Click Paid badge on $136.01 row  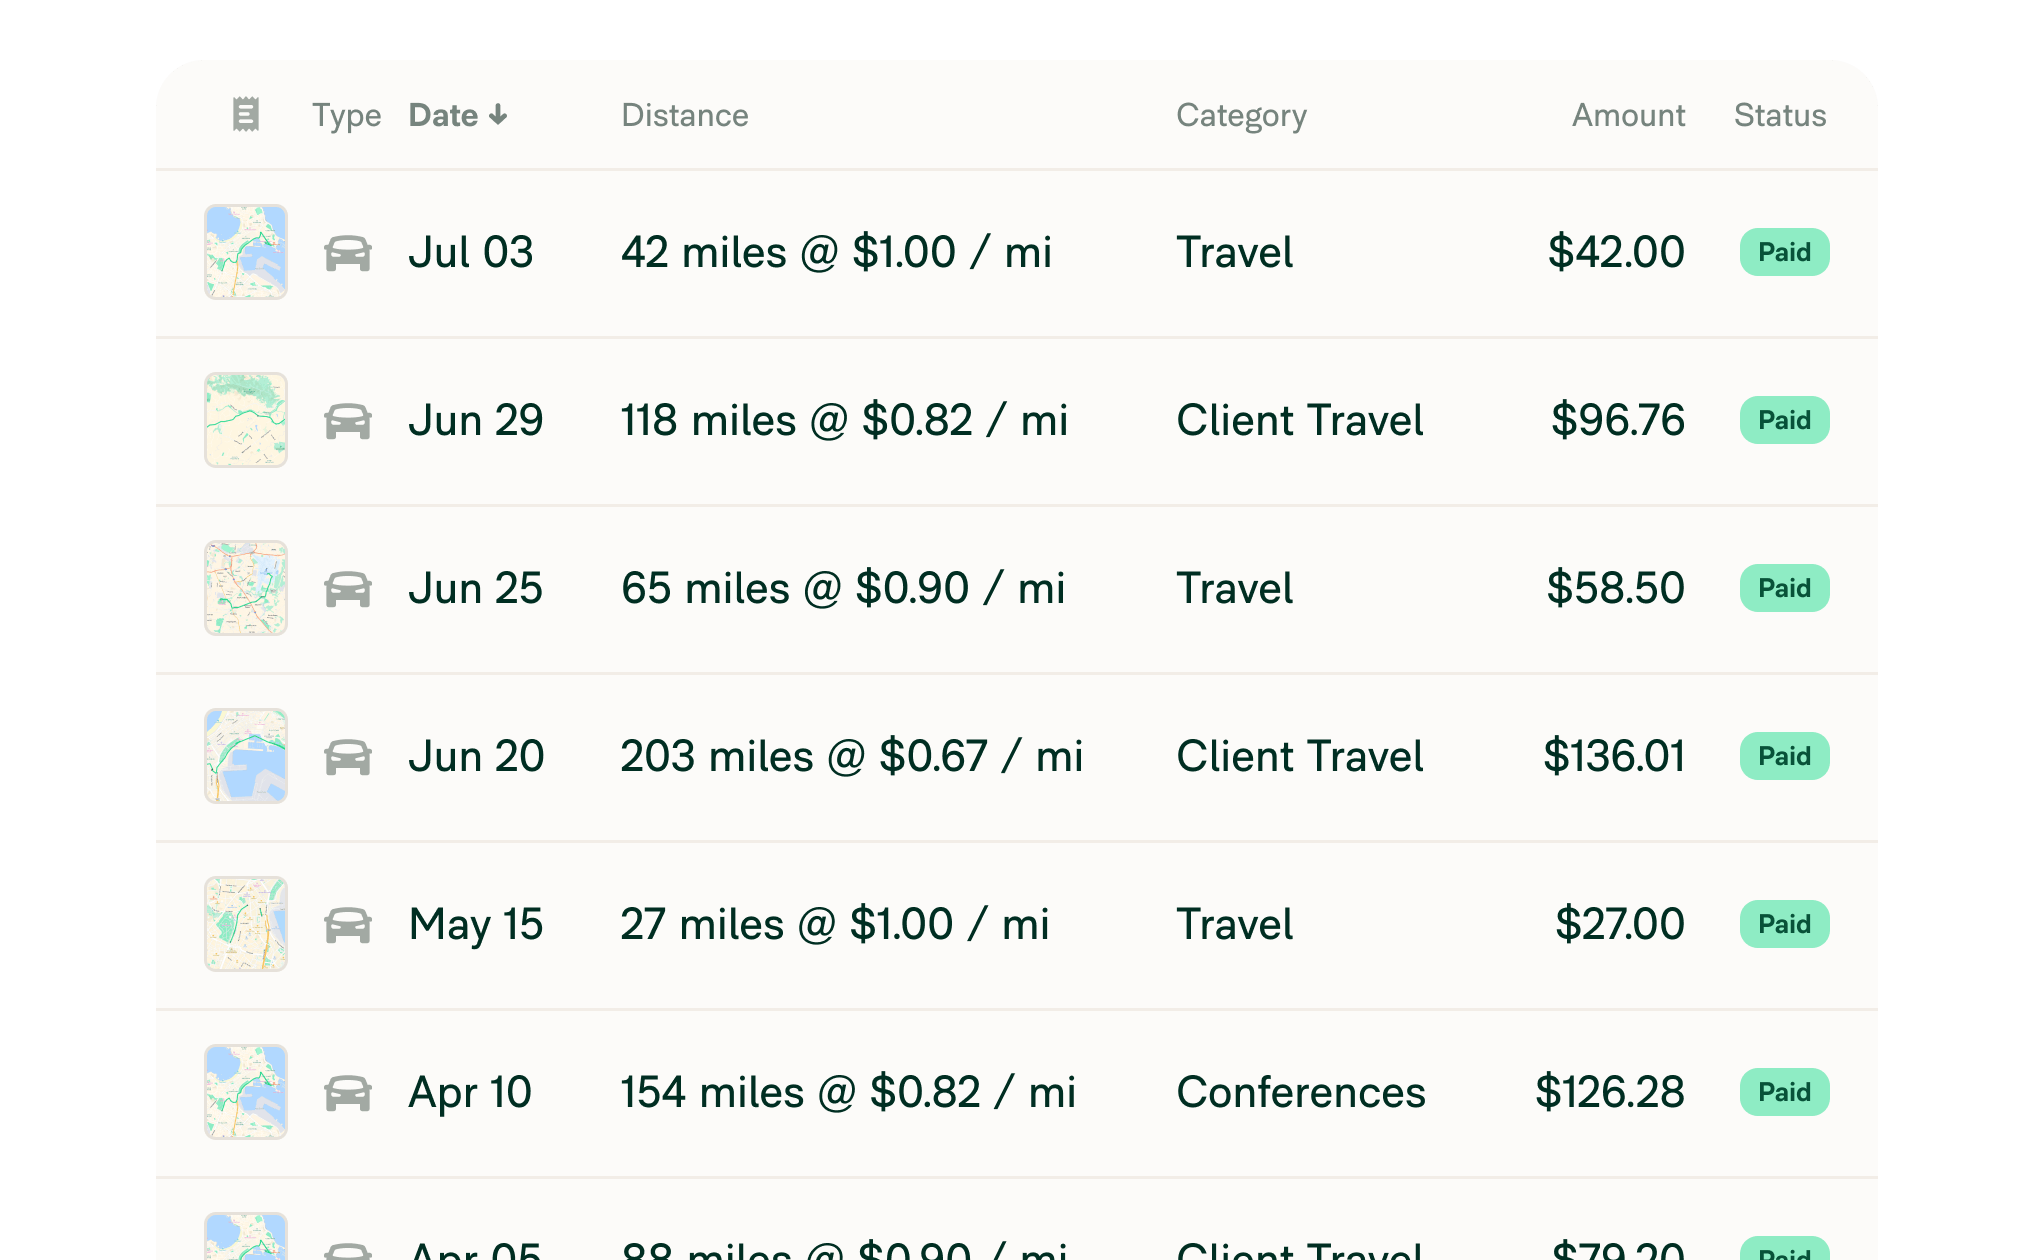[1785, 756]
